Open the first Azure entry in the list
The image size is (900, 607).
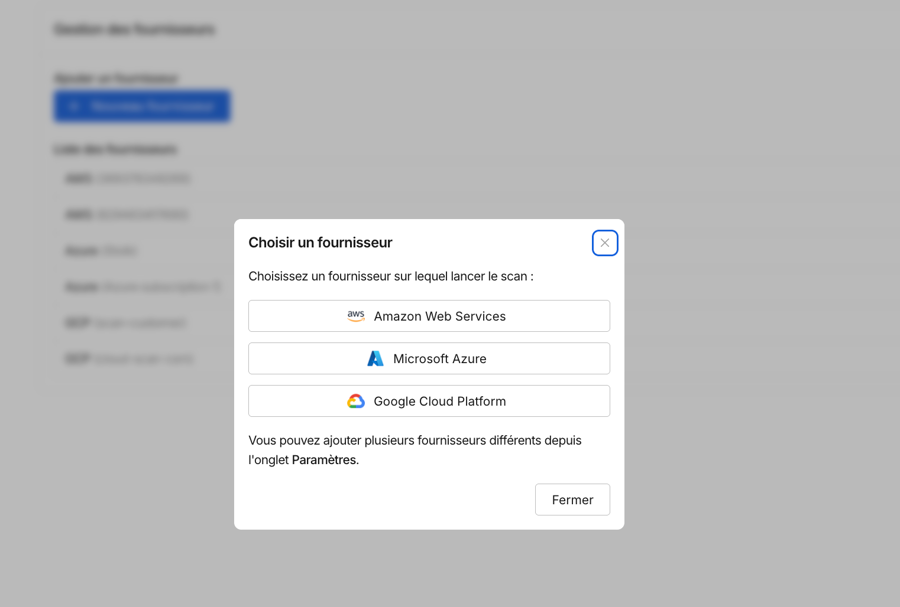(101, 251)
